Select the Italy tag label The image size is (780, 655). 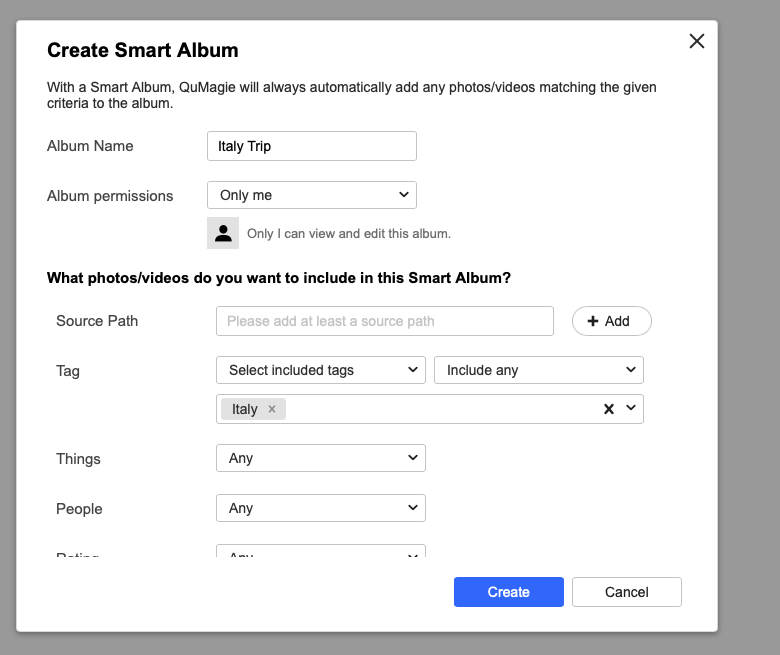coord(244,409)
